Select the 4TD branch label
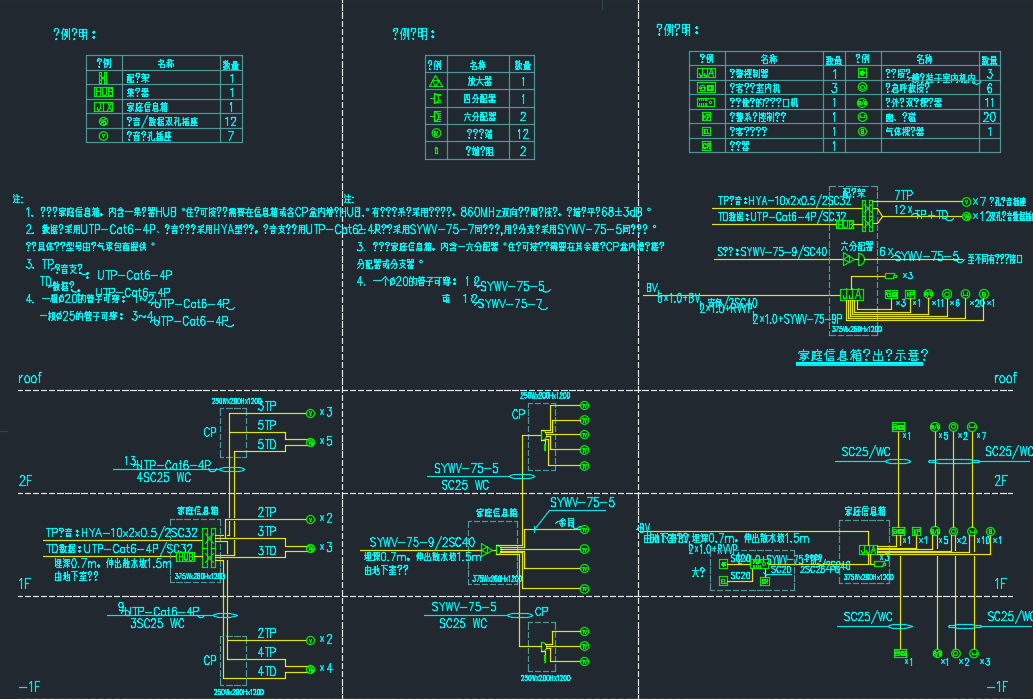The height and width of the screenshot is (699, 1033). (267, 671)
